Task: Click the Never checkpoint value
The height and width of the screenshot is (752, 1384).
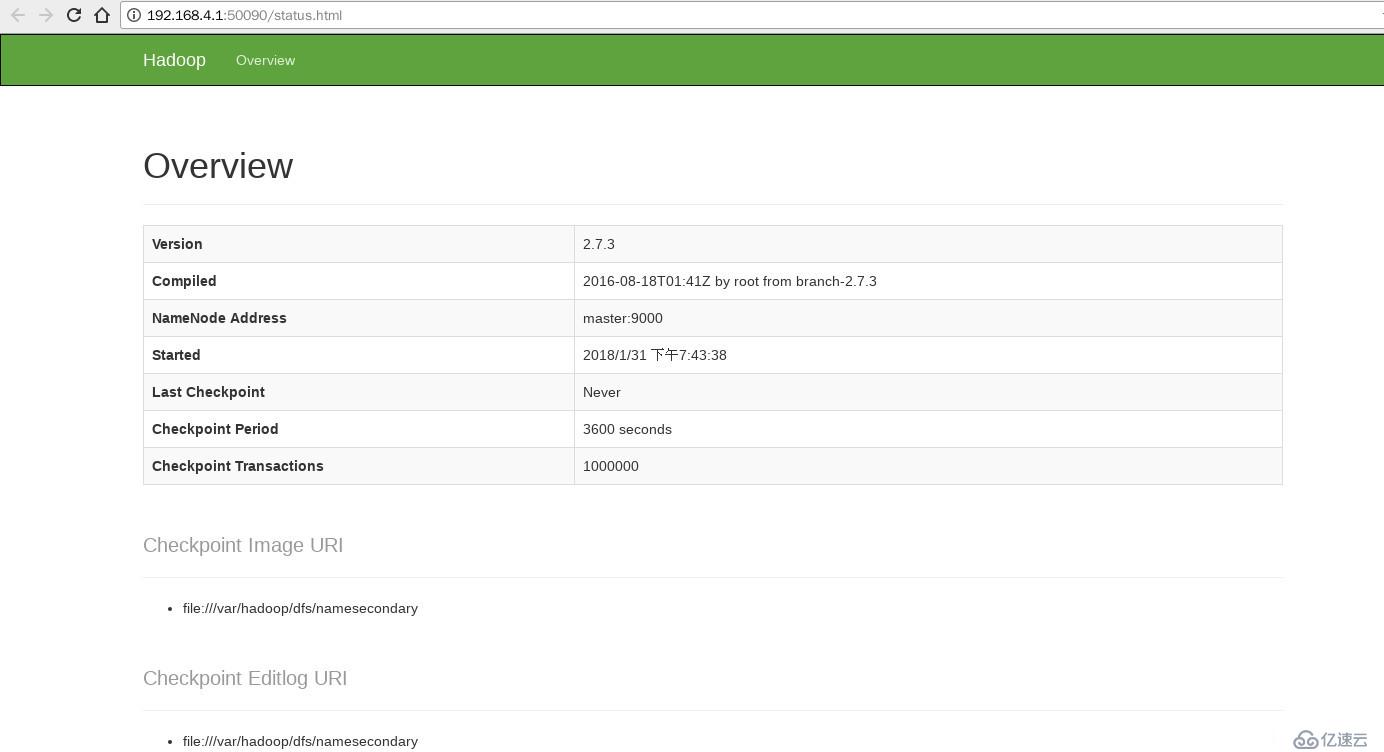Action: (x=602, y=392)
